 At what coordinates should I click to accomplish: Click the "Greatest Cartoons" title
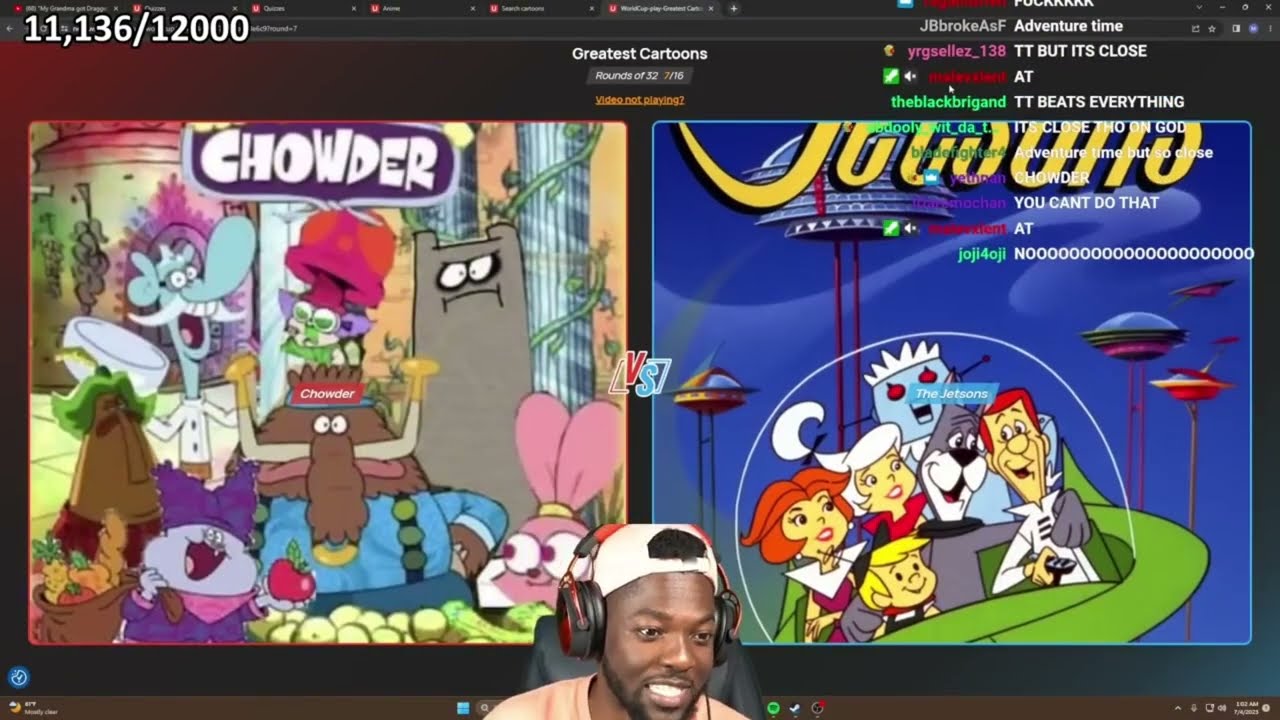640,54
